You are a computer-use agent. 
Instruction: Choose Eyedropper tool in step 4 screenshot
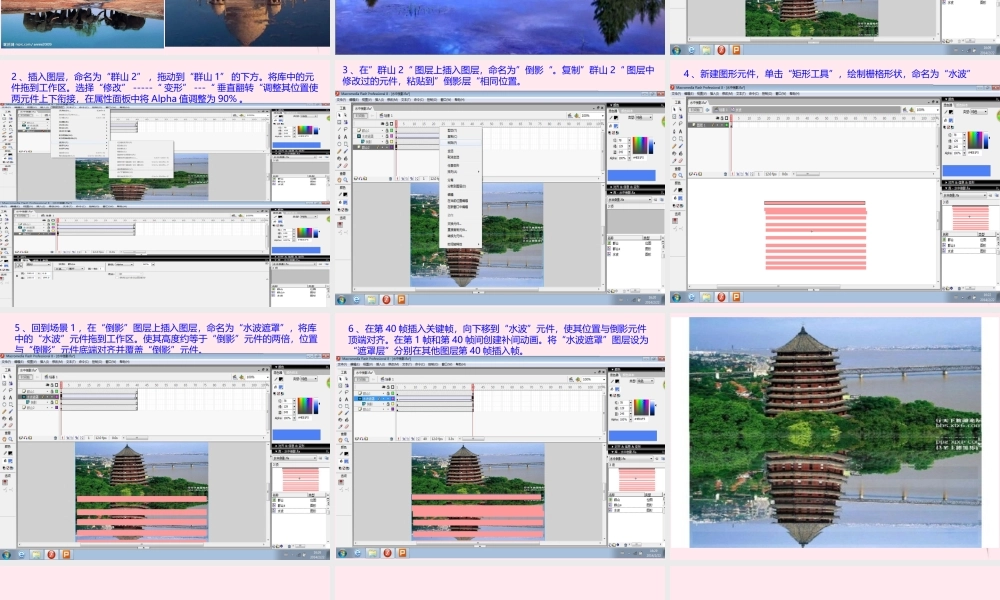[674, 161]
